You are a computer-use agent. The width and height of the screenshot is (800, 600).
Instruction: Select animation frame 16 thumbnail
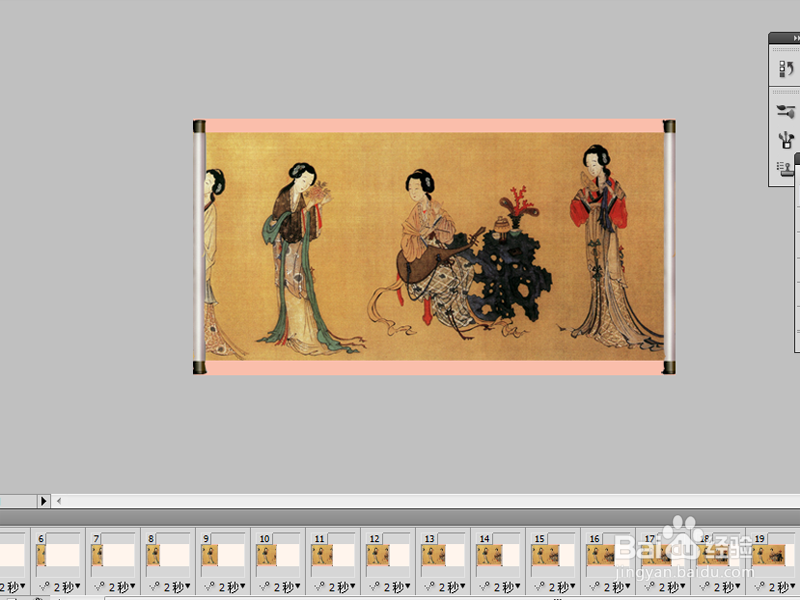tap(609, 555)
